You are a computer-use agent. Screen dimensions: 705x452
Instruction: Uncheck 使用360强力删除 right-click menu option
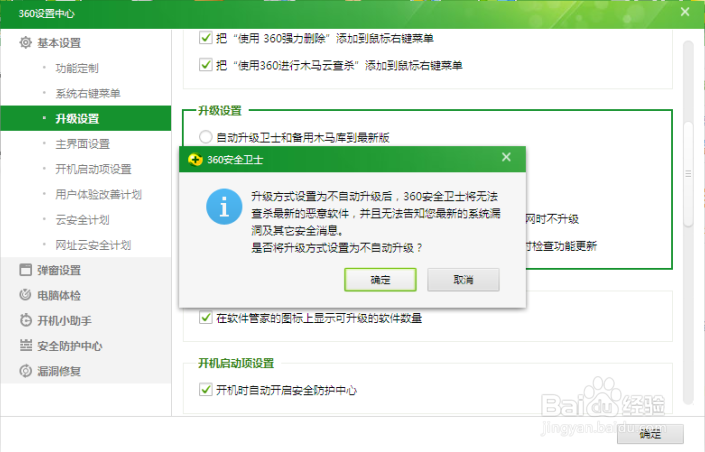(205, 38)
